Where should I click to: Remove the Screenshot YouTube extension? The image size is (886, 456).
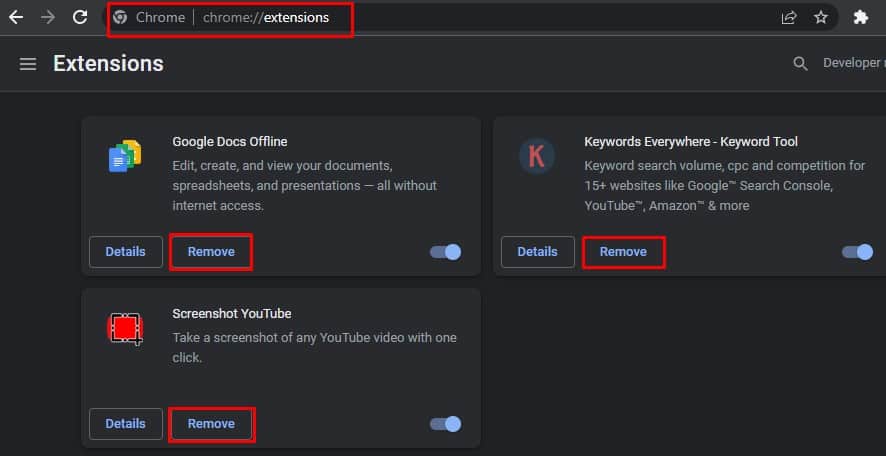(x=211, y=424)
